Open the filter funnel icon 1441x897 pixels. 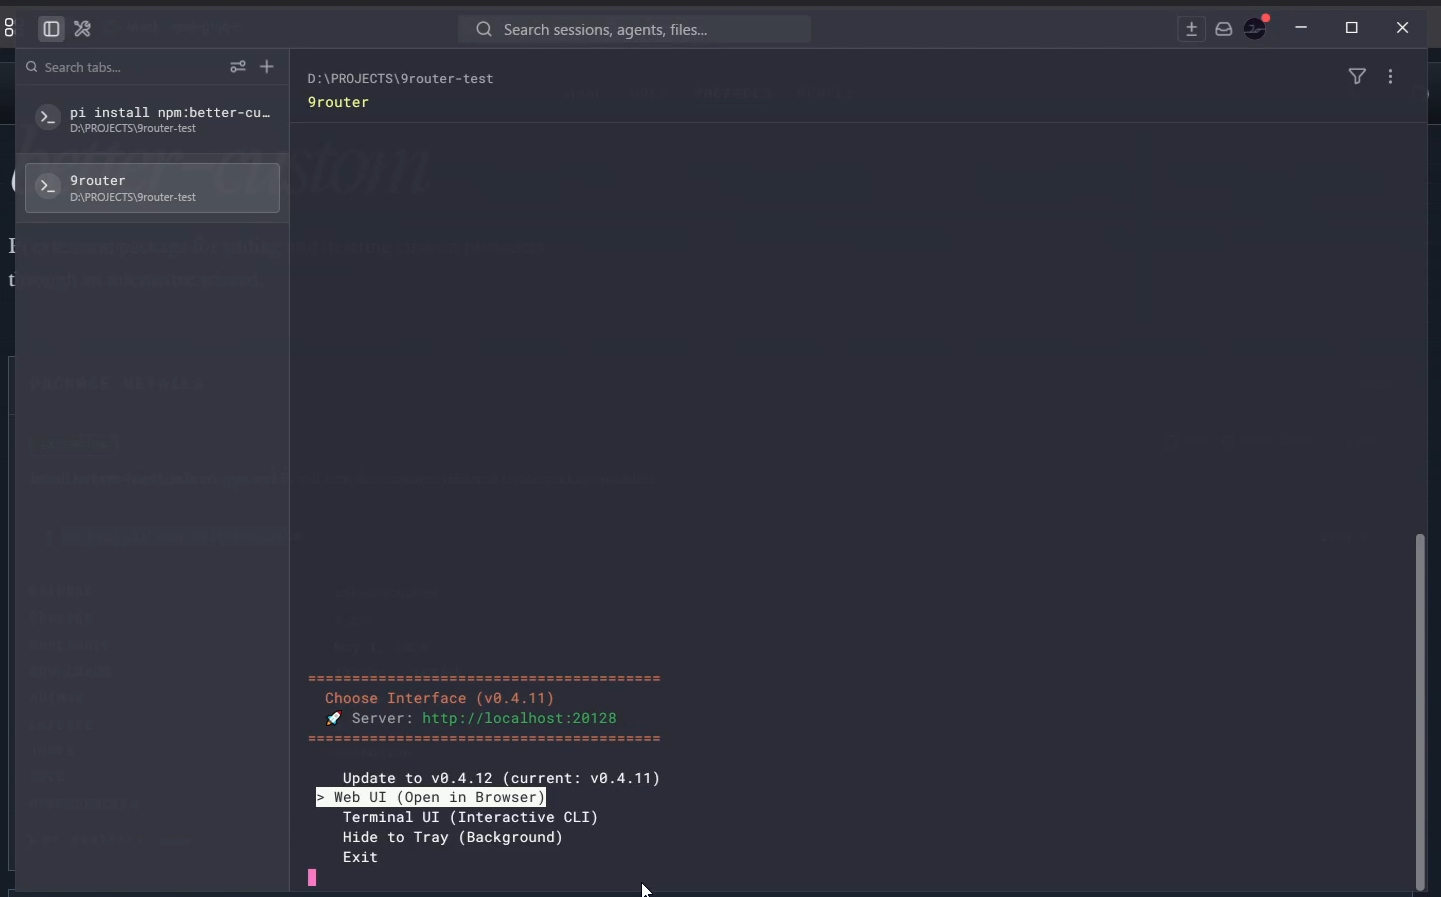1359,77
